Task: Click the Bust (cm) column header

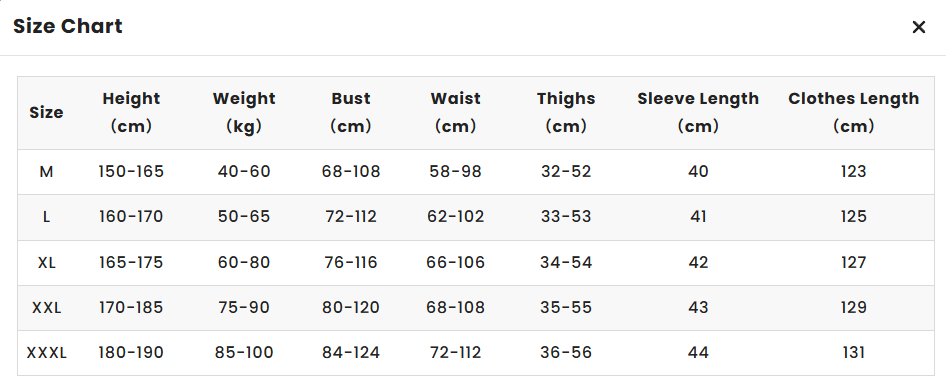Action: point(351,112)
